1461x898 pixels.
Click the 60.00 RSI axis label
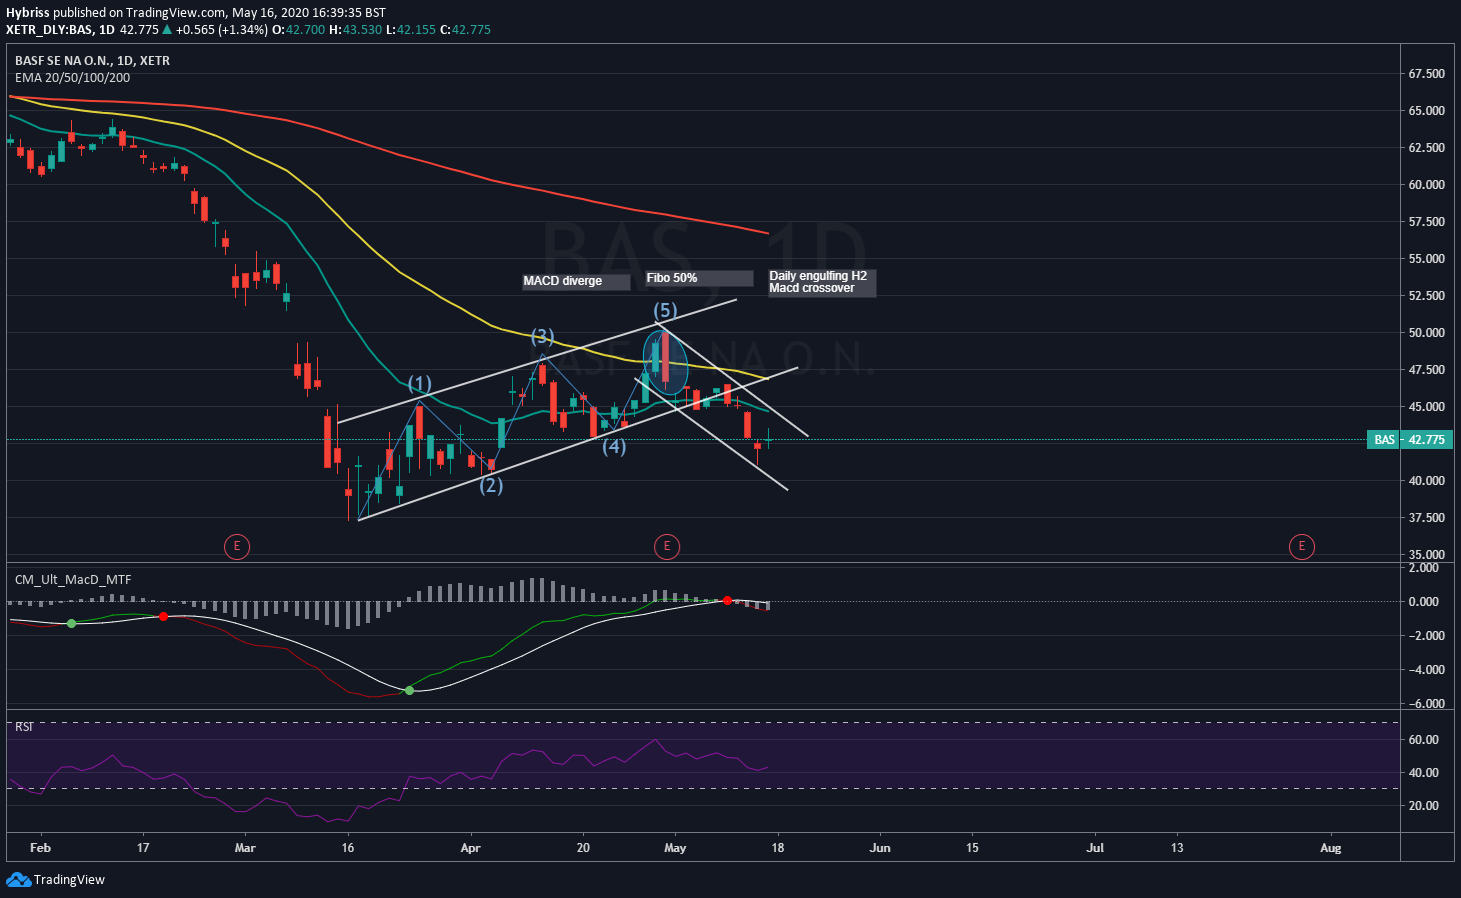click(1423, 740)
